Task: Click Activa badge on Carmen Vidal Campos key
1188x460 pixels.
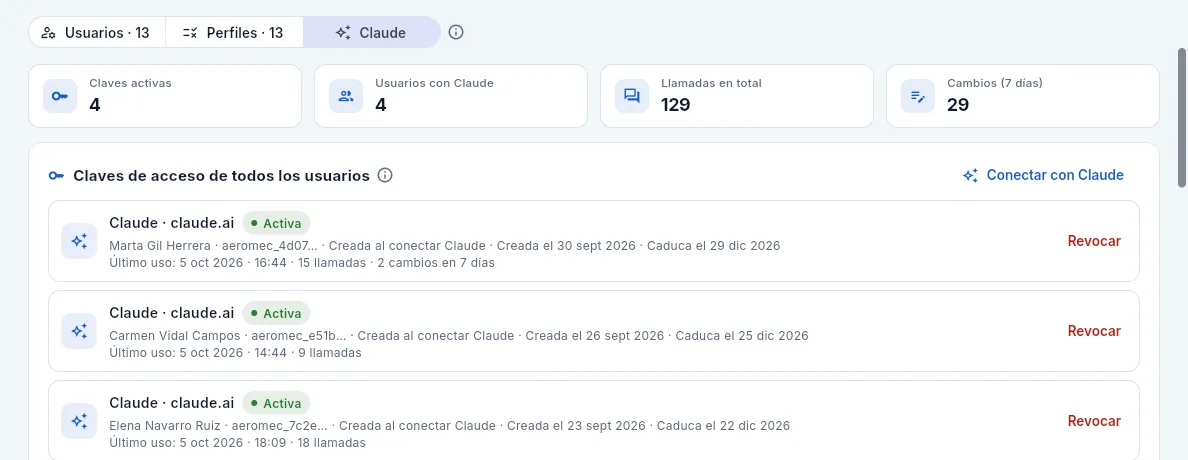Action: point(277,314)
